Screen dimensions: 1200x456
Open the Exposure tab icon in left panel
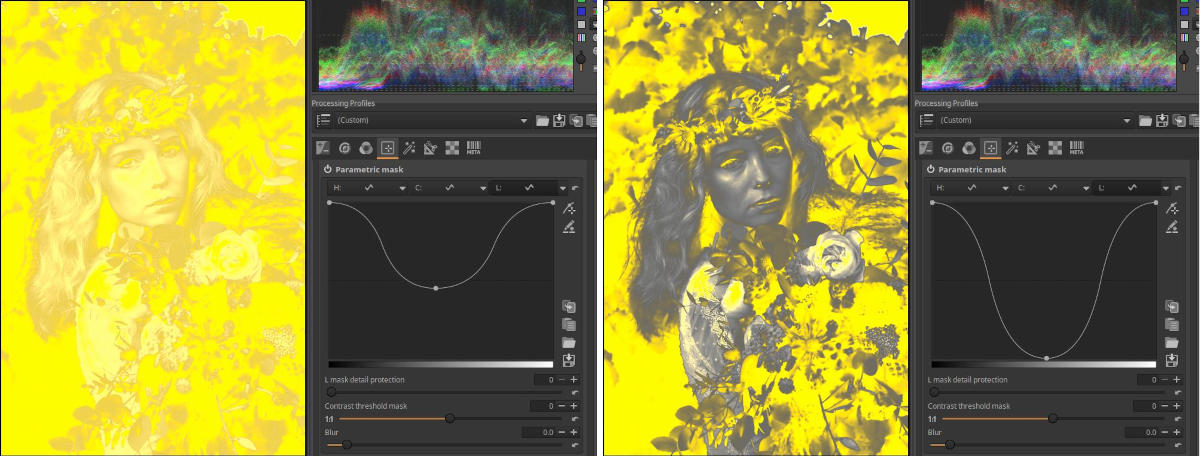[x=323, y=148]
